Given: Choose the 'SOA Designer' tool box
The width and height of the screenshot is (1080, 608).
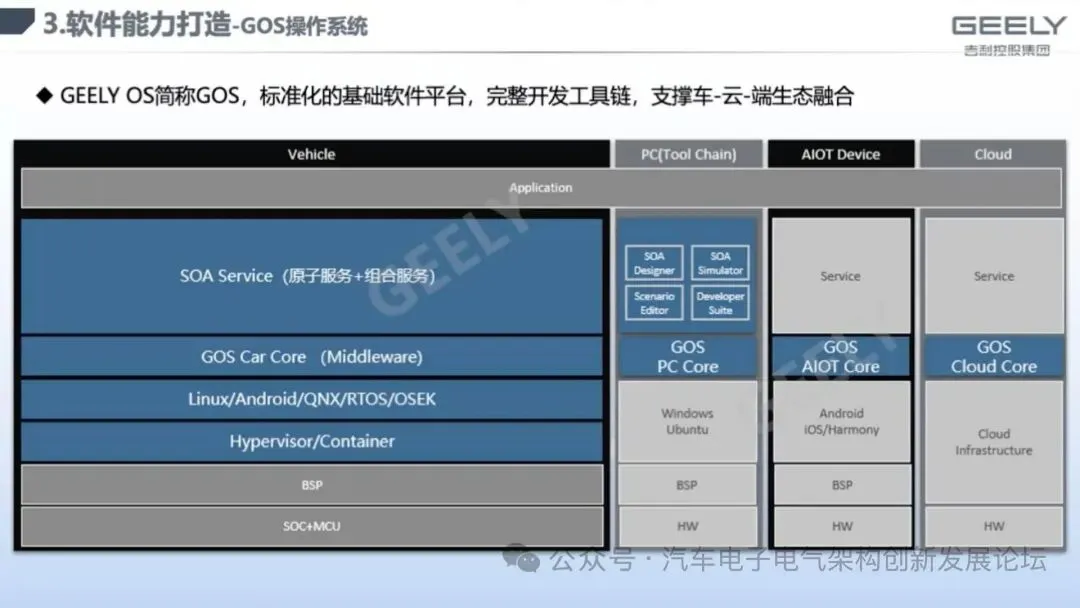Looking at the screenshot, I should (654, 263).
